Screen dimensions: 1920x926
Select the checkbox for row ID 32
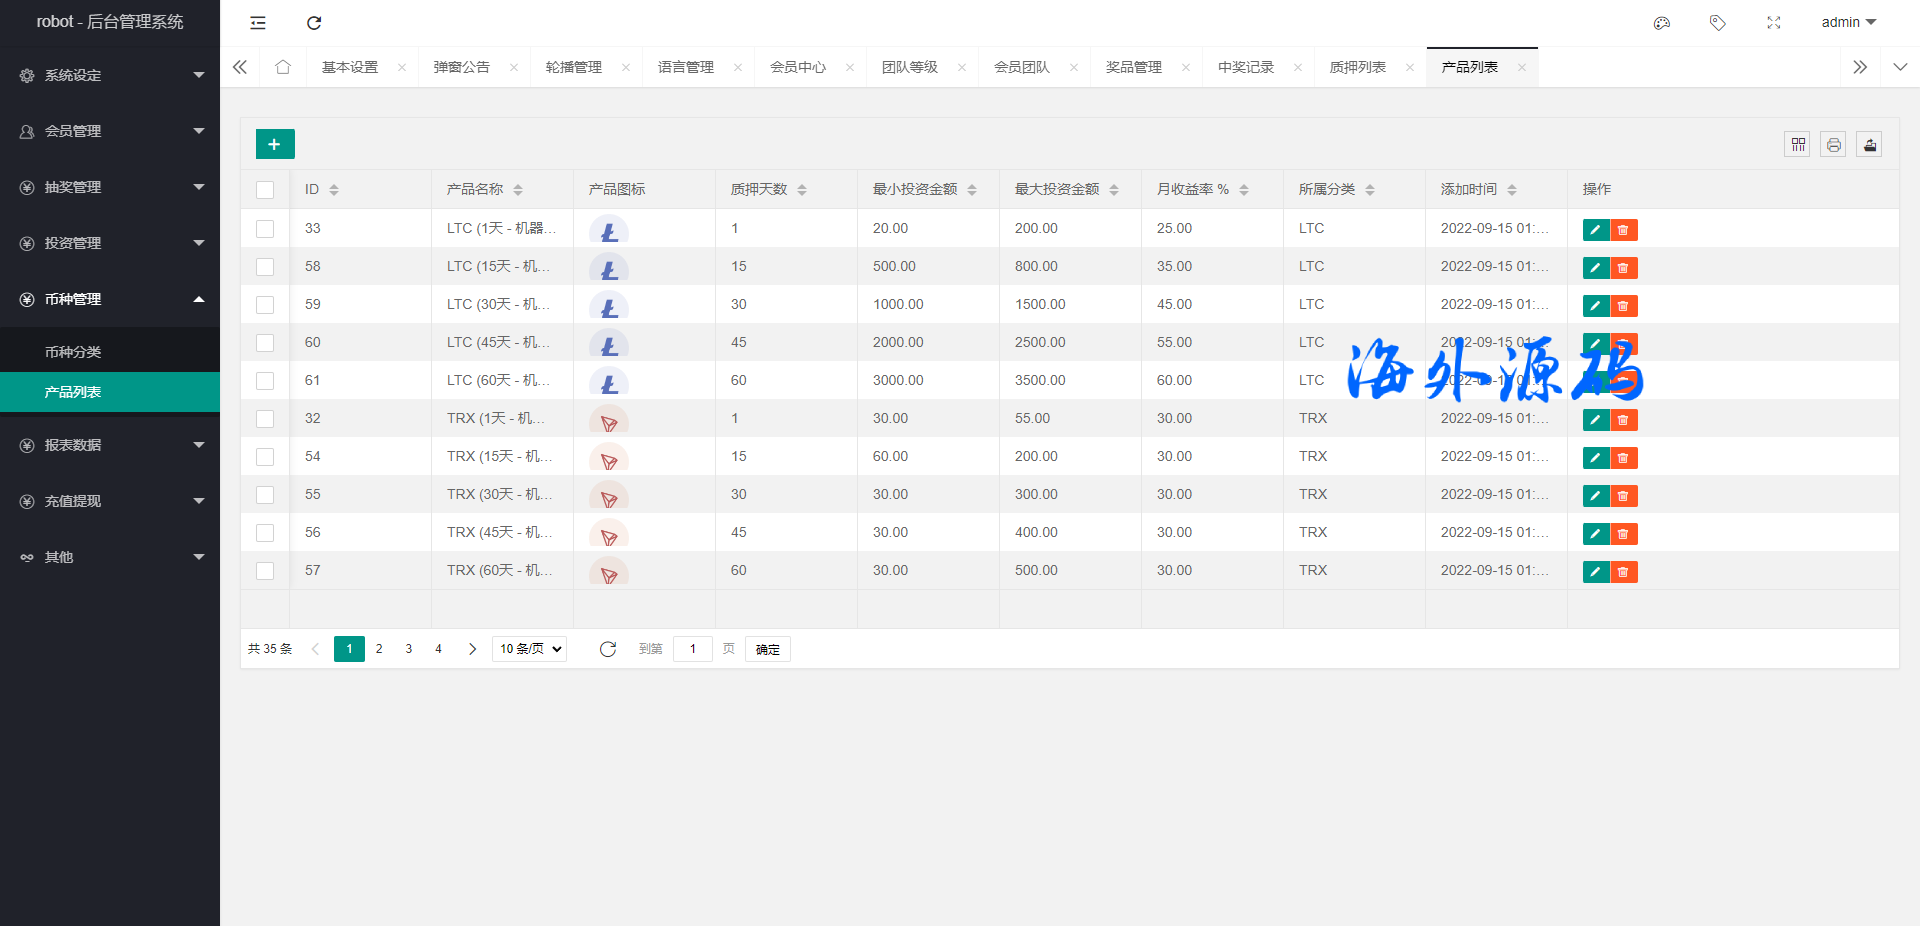pyautogui.click(x=265, y=419)
